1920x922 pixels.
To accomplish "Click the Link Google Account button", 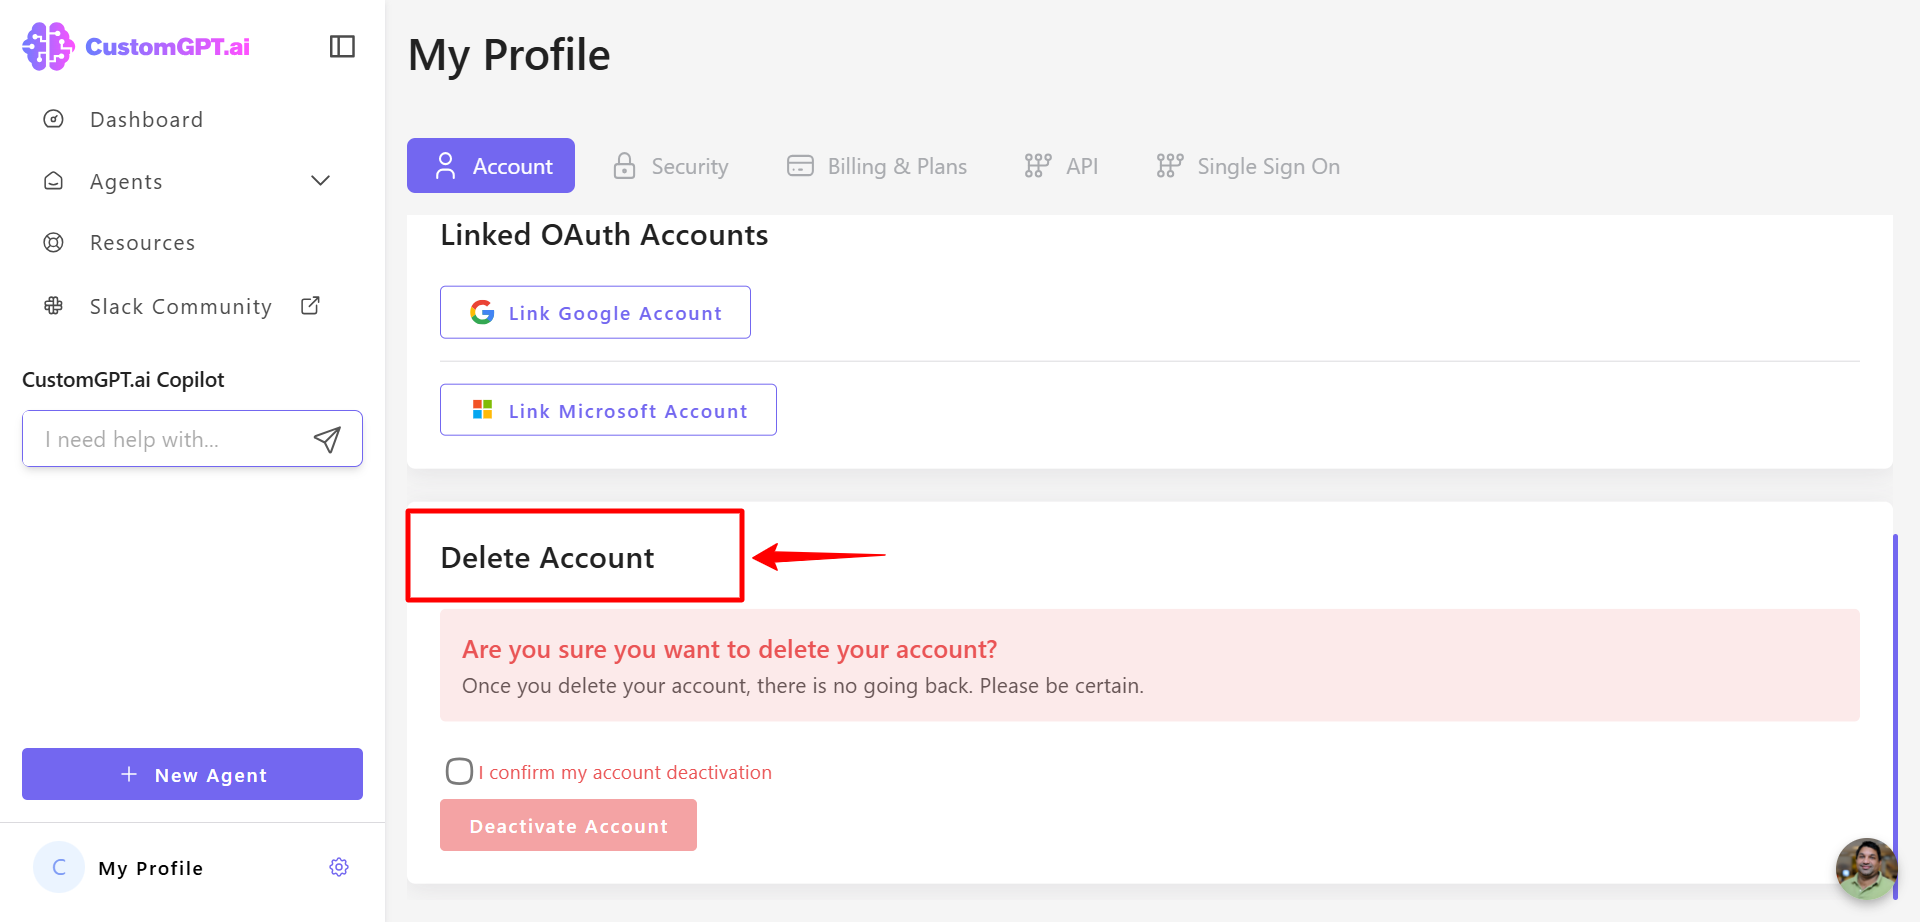I will (595, 313).
